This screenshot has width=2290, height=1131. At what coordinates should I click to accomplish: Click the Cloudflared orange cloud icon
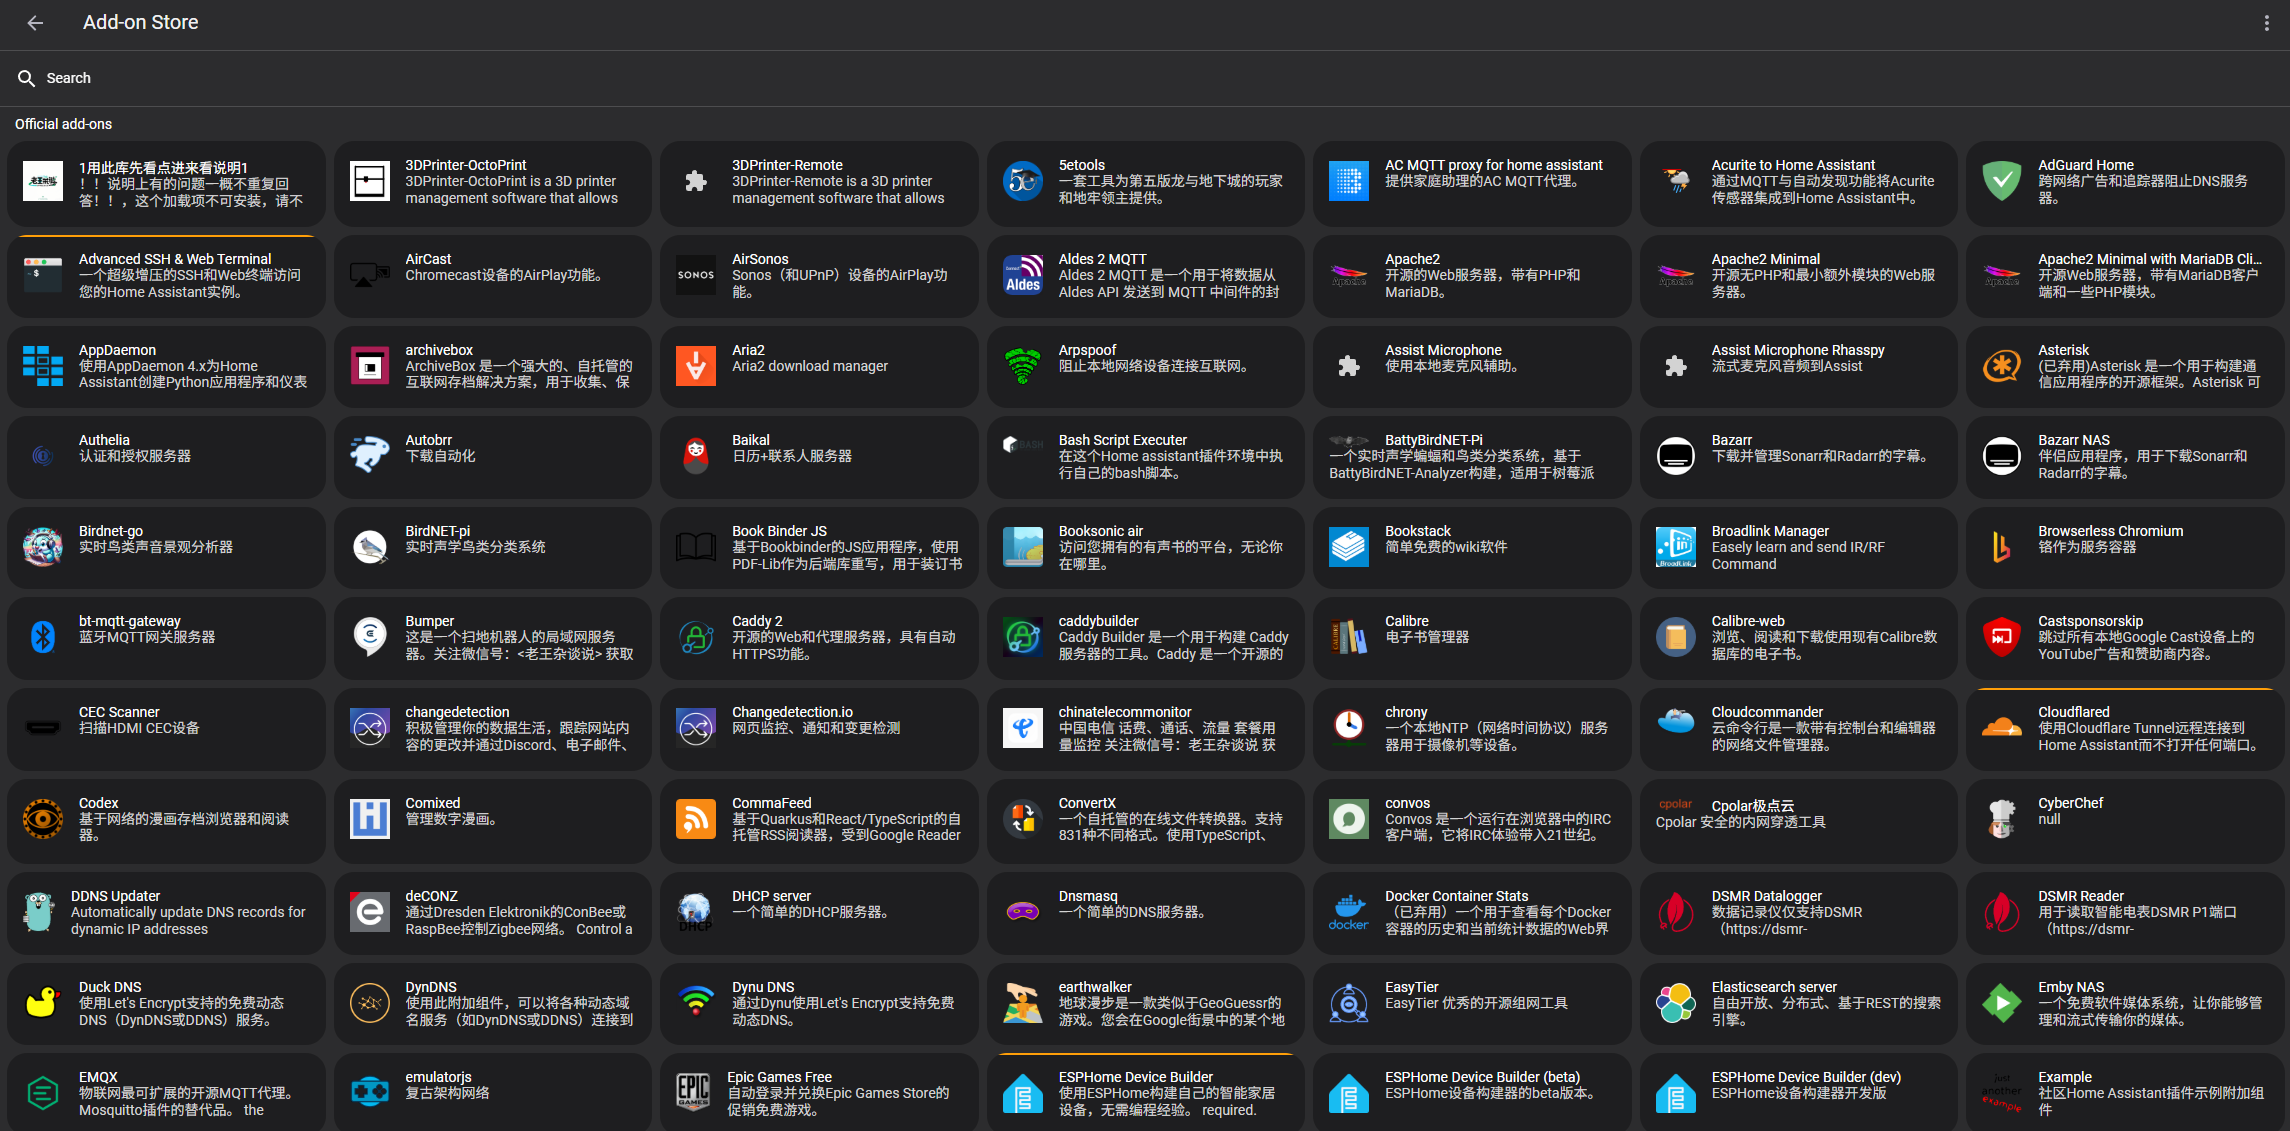(2001, 728)
